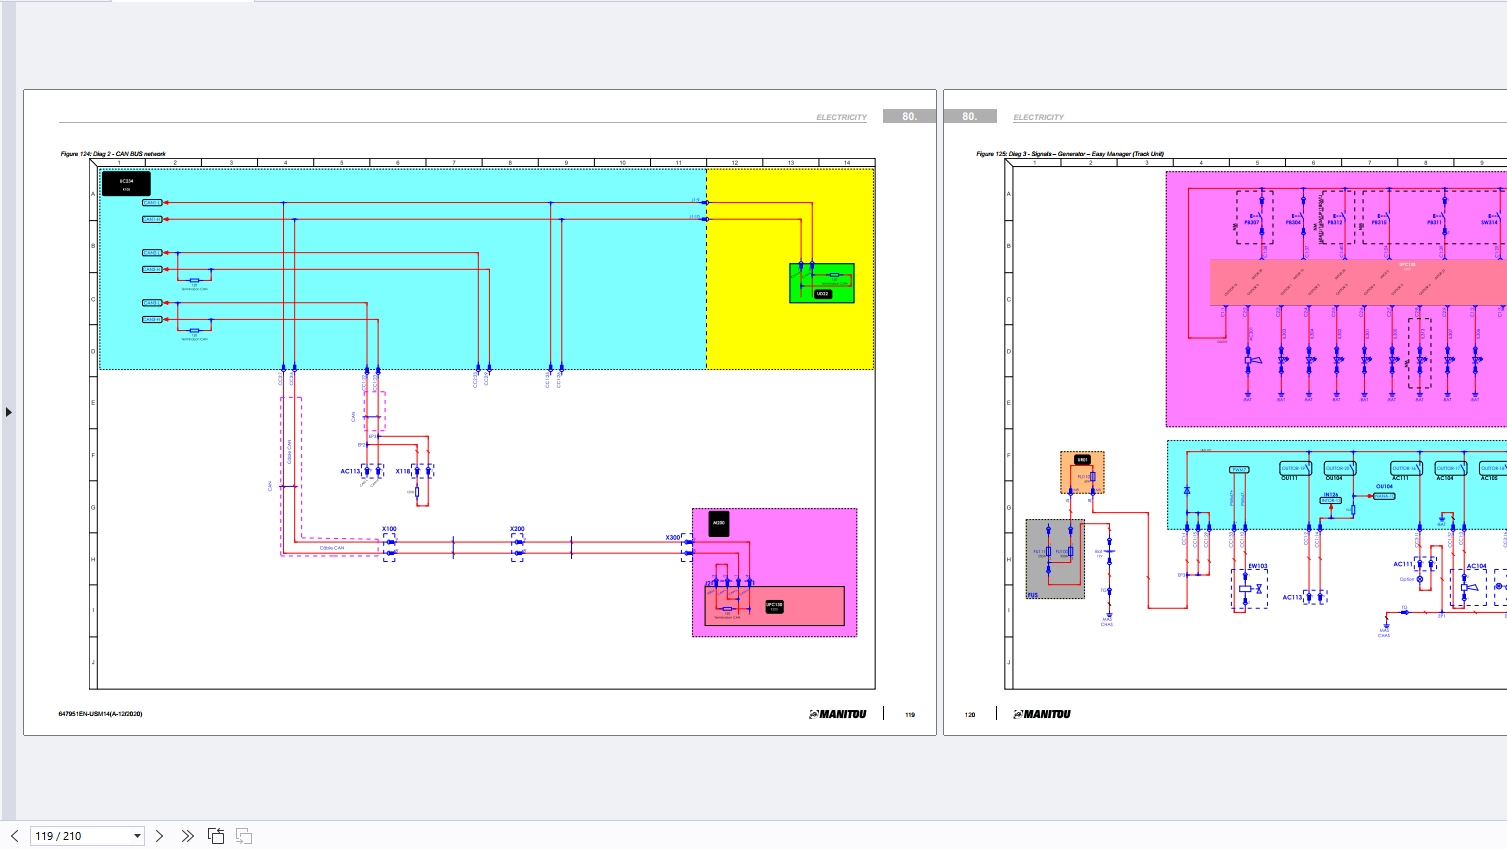Go to the previous page arrow
This screenshot has width=1507, height=849.
(14, 836)
